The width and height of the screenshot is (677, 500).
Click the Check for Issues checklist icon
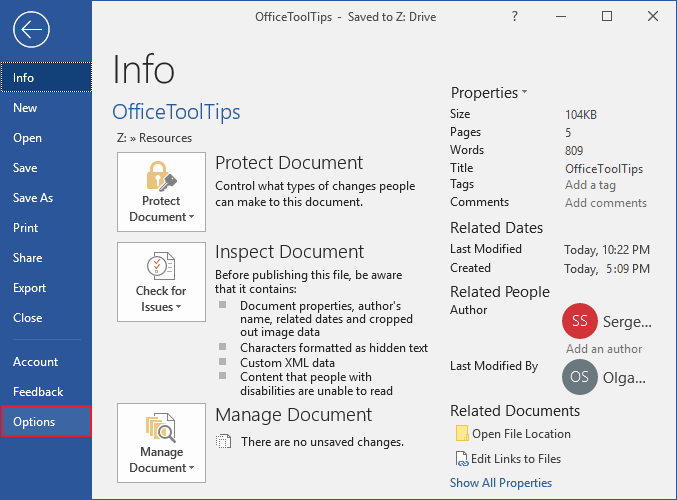point(161,266)
